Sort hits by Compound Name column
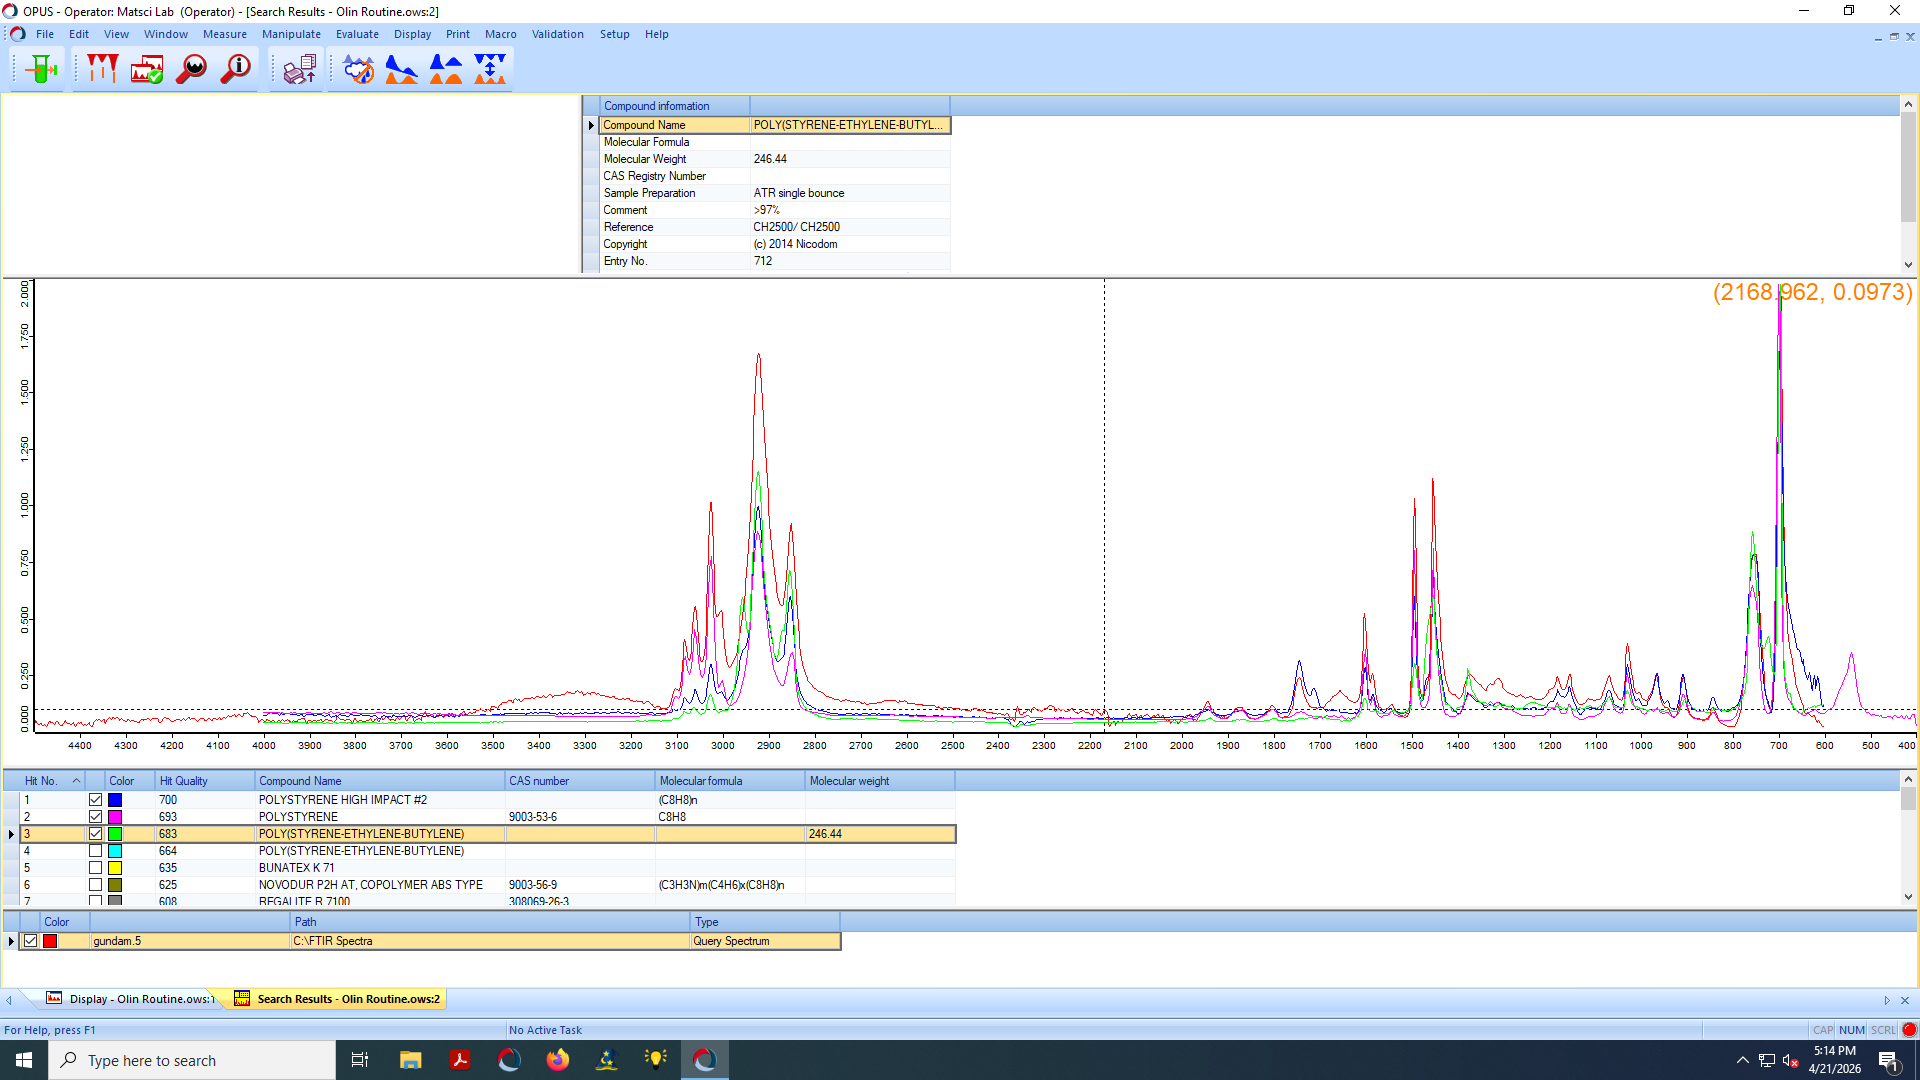This screenshot has width=1920, height=1080. point(379,781)
